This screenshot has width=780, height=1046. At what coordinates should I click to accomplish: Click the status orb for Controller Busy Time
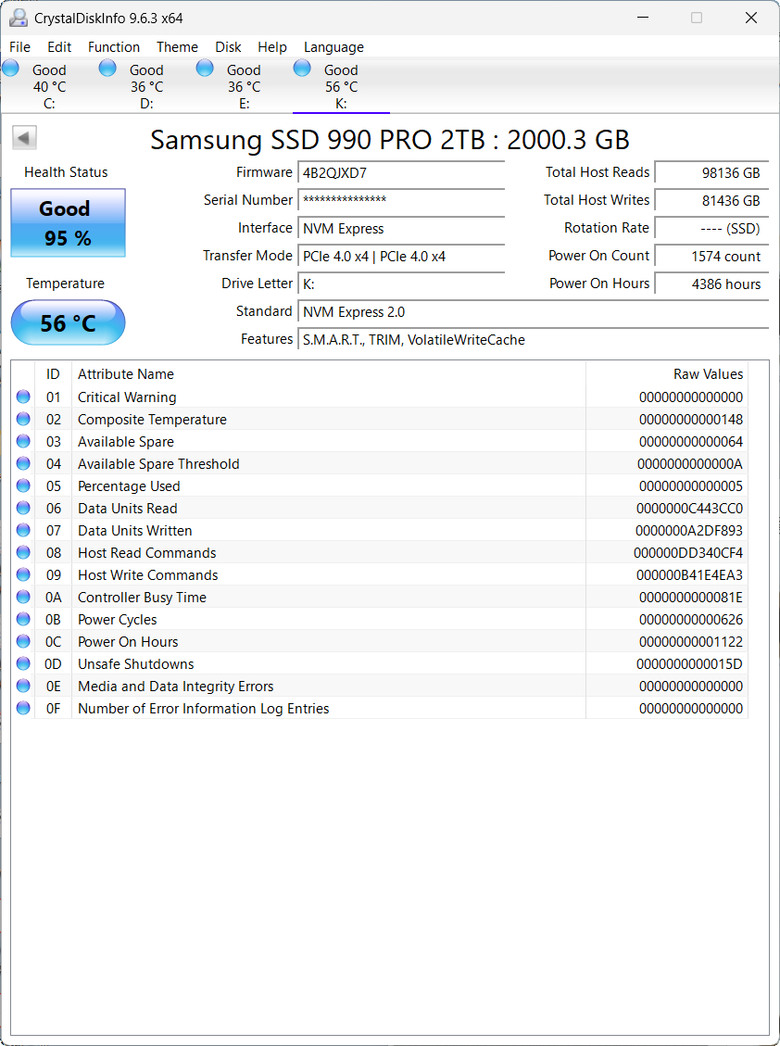pyautogui.click(x=23, y=597)
